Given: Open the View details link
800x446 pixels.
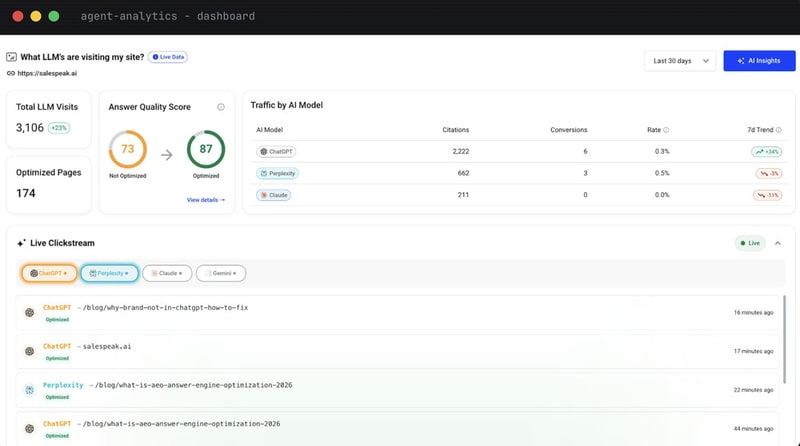Looking at the screenshot, I should (205, 200).
